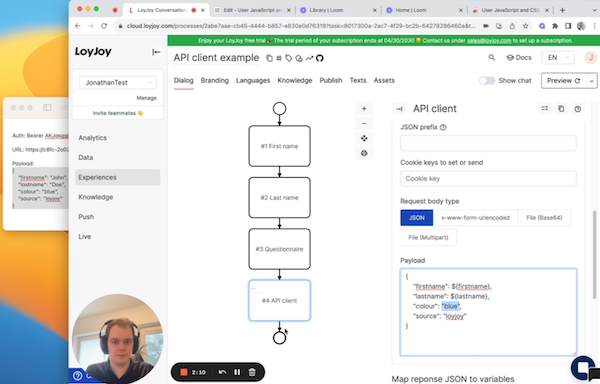Zoom out the flow with the minus button
Image resolution: width=600 pixels, height=384 pixels.
[x=364, y=123]
